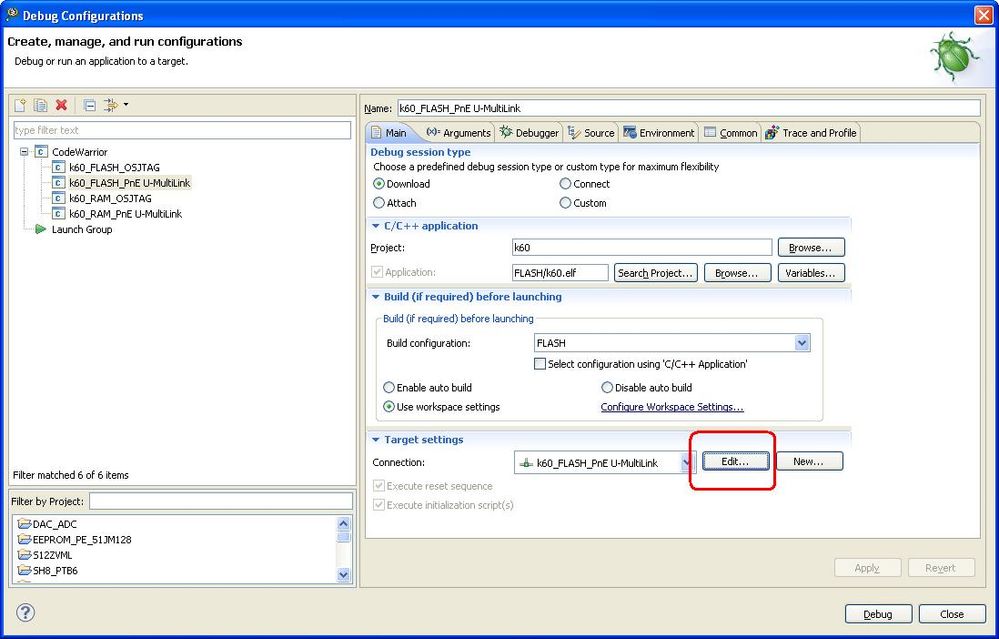Click the configuration Name field
Image resolution: width=999 pixels, height=639 pixels.
[689, 108]
